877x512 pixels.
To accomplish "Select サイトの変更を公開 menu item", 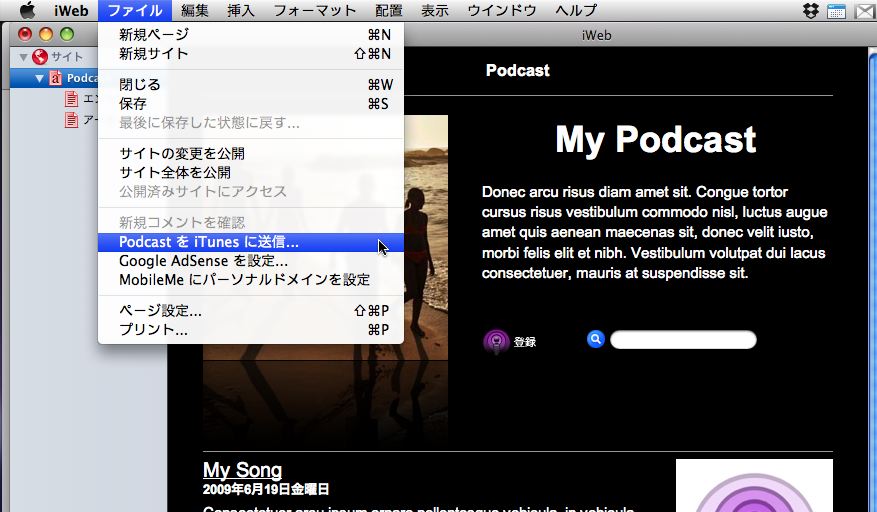I will tap(251, 153).
